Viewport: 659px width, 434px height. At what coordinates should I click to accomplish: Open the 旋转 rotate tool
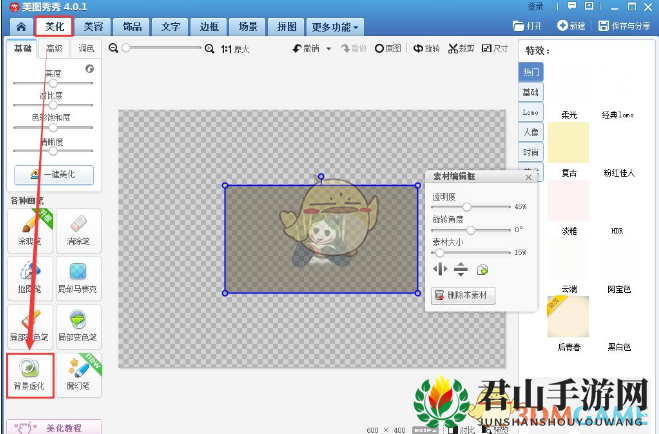coord(426,49)
